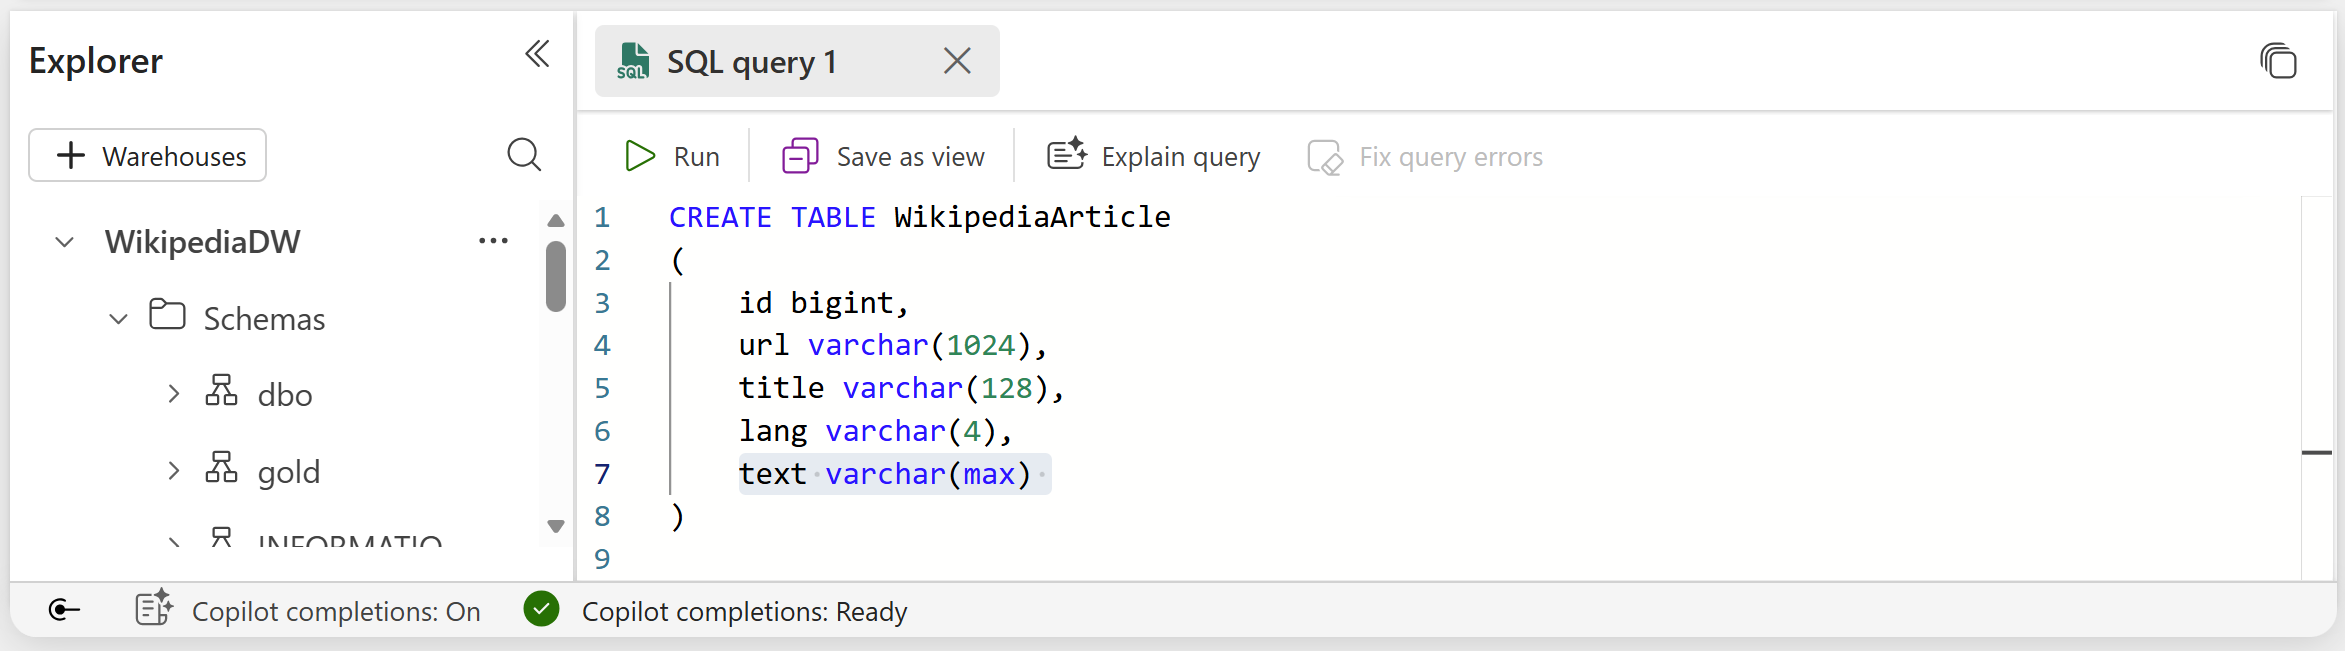Click the Add Warehouses button
Screen dimensions: 2345x651
(x=148, y=156)
